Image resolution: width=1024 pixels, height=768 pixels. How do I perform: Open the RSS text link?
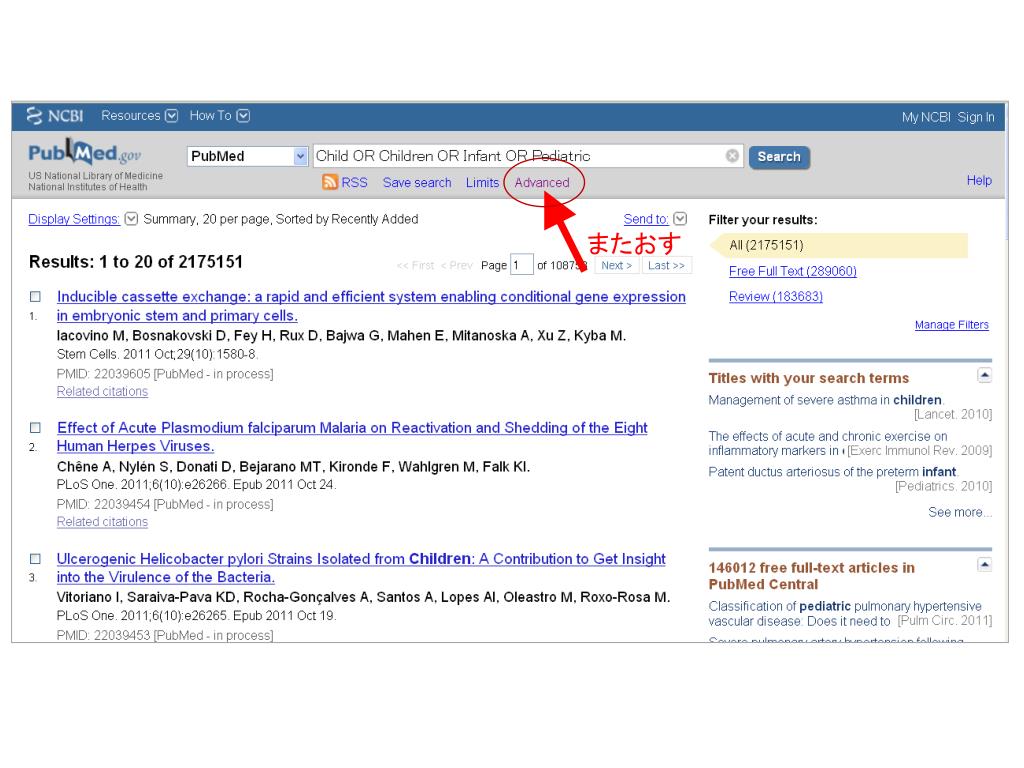(x=355, y=183)
